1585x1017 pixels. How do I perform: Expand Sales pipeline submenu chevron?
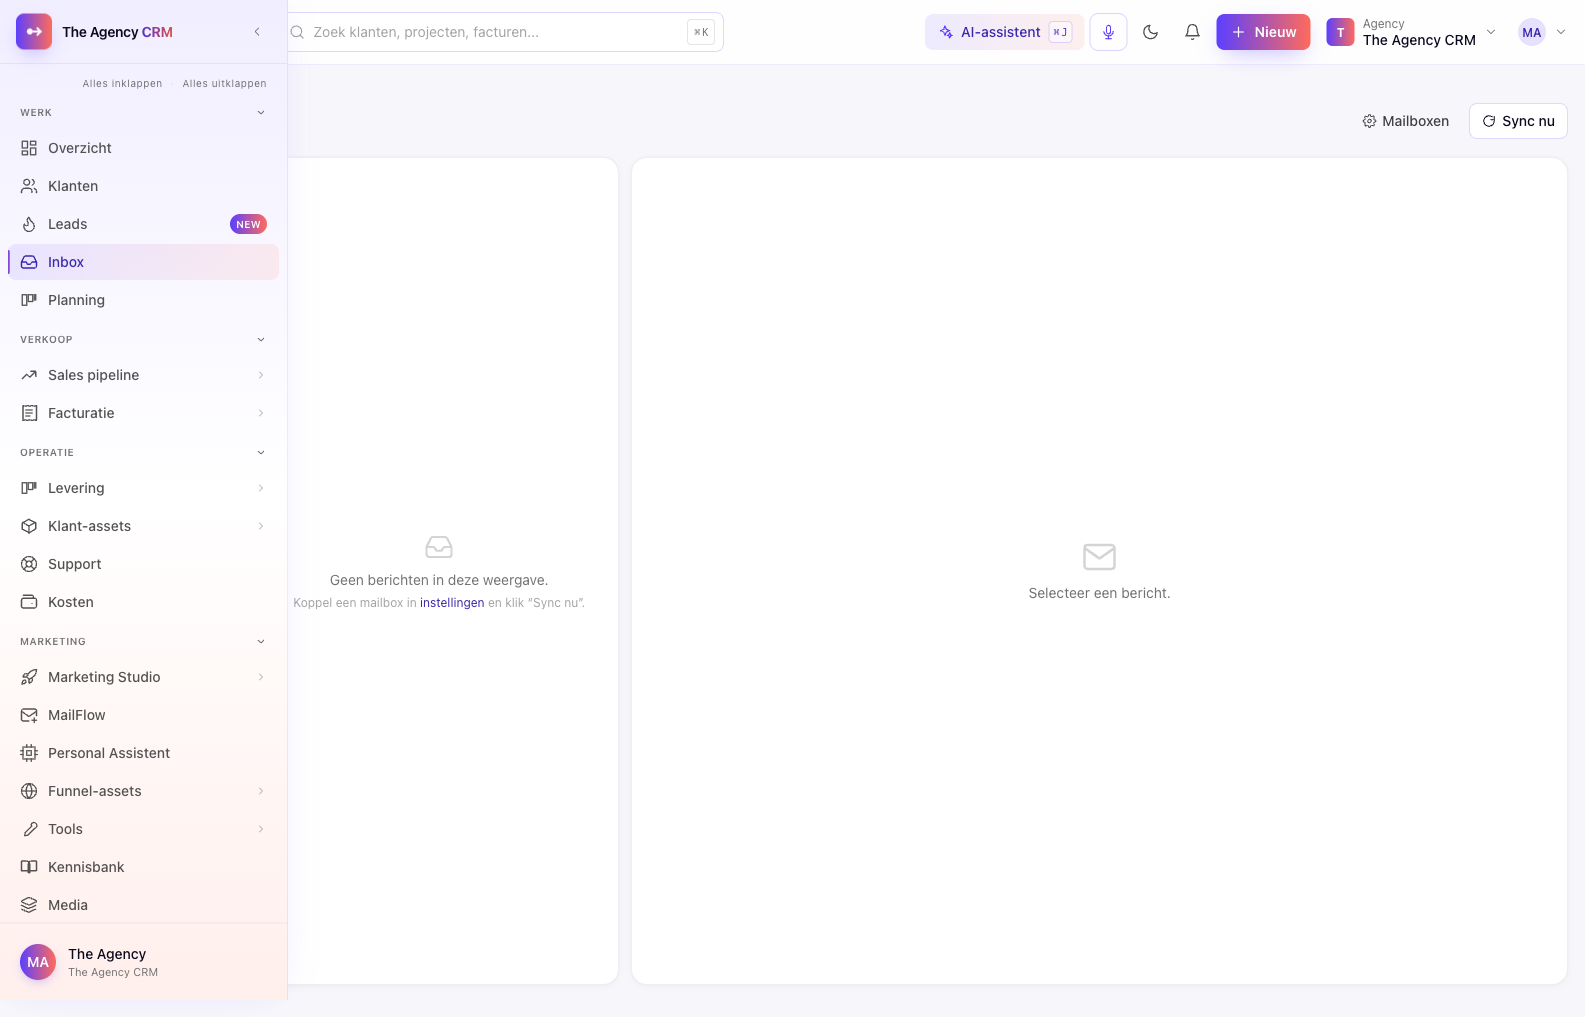[x=261, y=375]
